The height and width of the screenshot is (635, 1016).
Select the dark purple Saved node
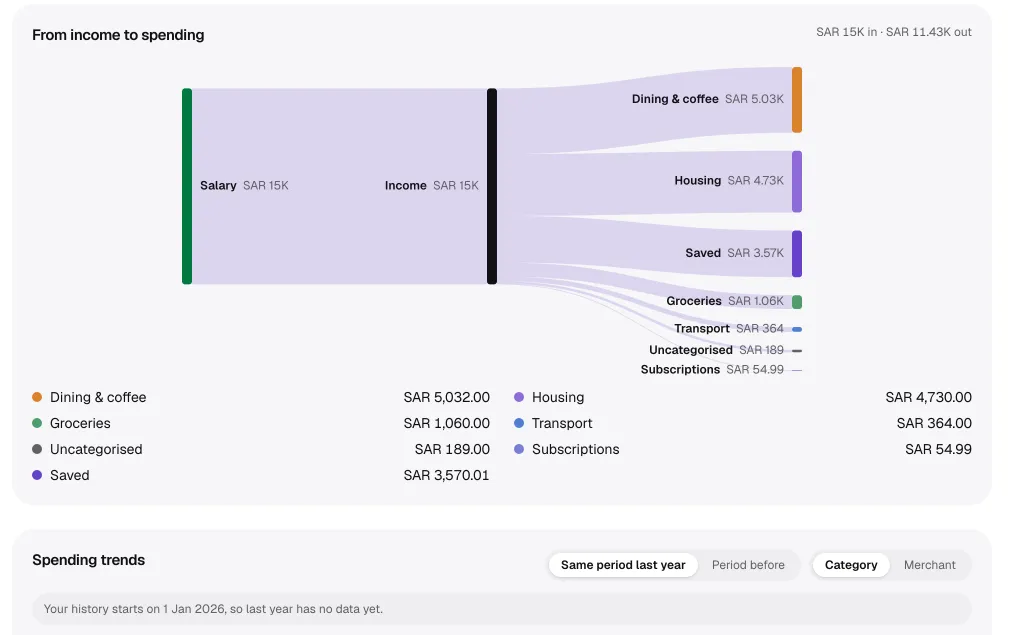(797, 253)
